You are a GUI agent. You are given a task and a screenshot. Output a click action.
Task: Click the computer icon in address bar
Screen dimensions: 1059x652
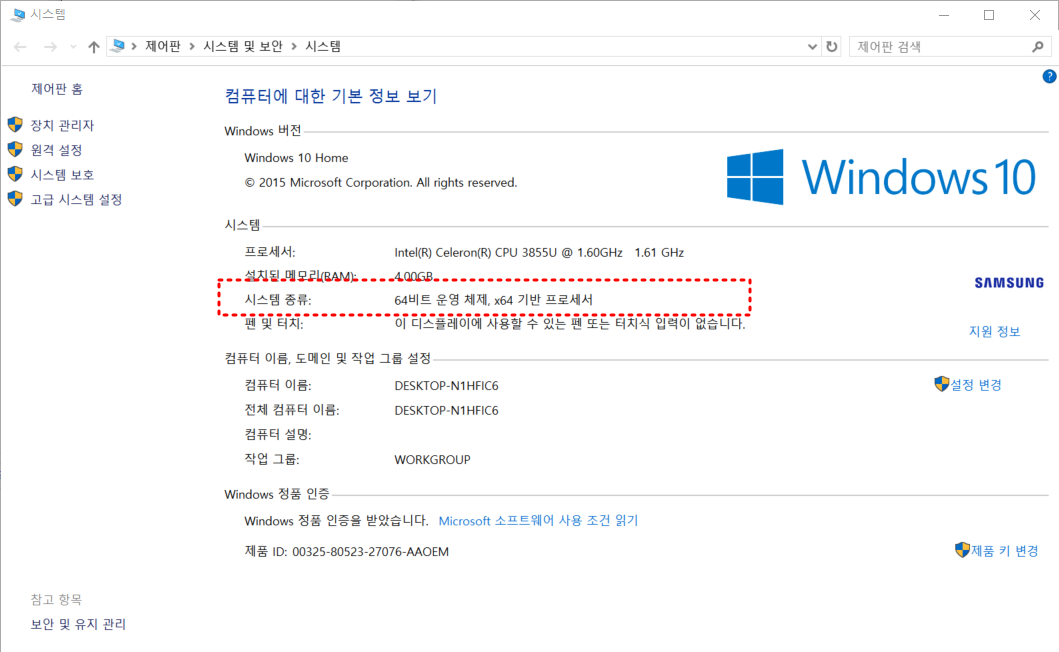(x=118, y=46)
